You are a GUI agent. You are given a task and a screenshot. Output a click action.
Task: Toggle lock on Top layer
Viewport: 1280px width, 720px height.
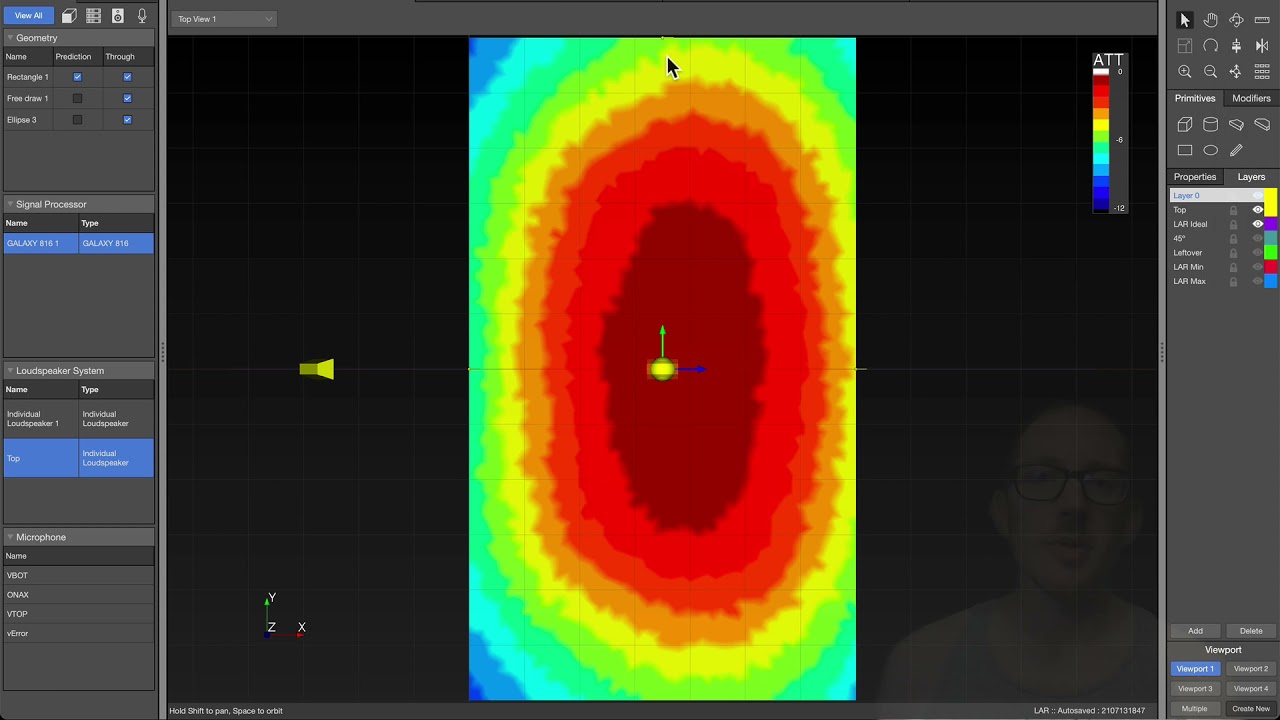1233,210
